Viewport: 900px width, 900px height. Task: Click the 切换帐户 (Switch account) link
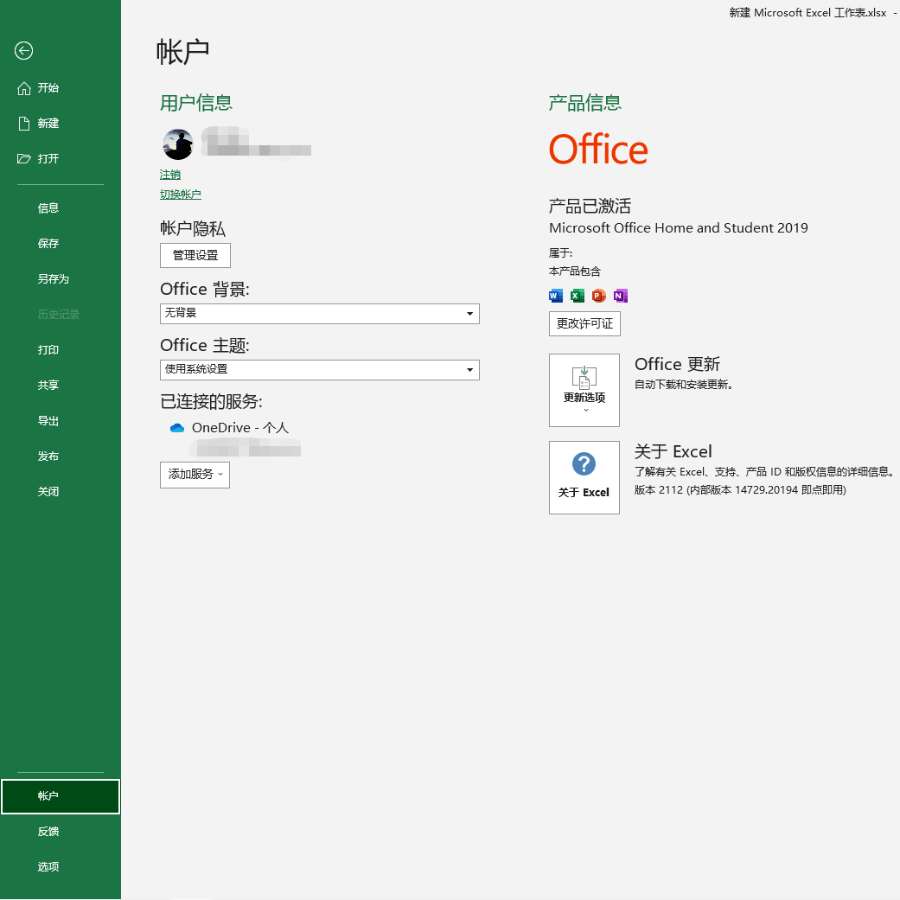(x=181, y=195)
